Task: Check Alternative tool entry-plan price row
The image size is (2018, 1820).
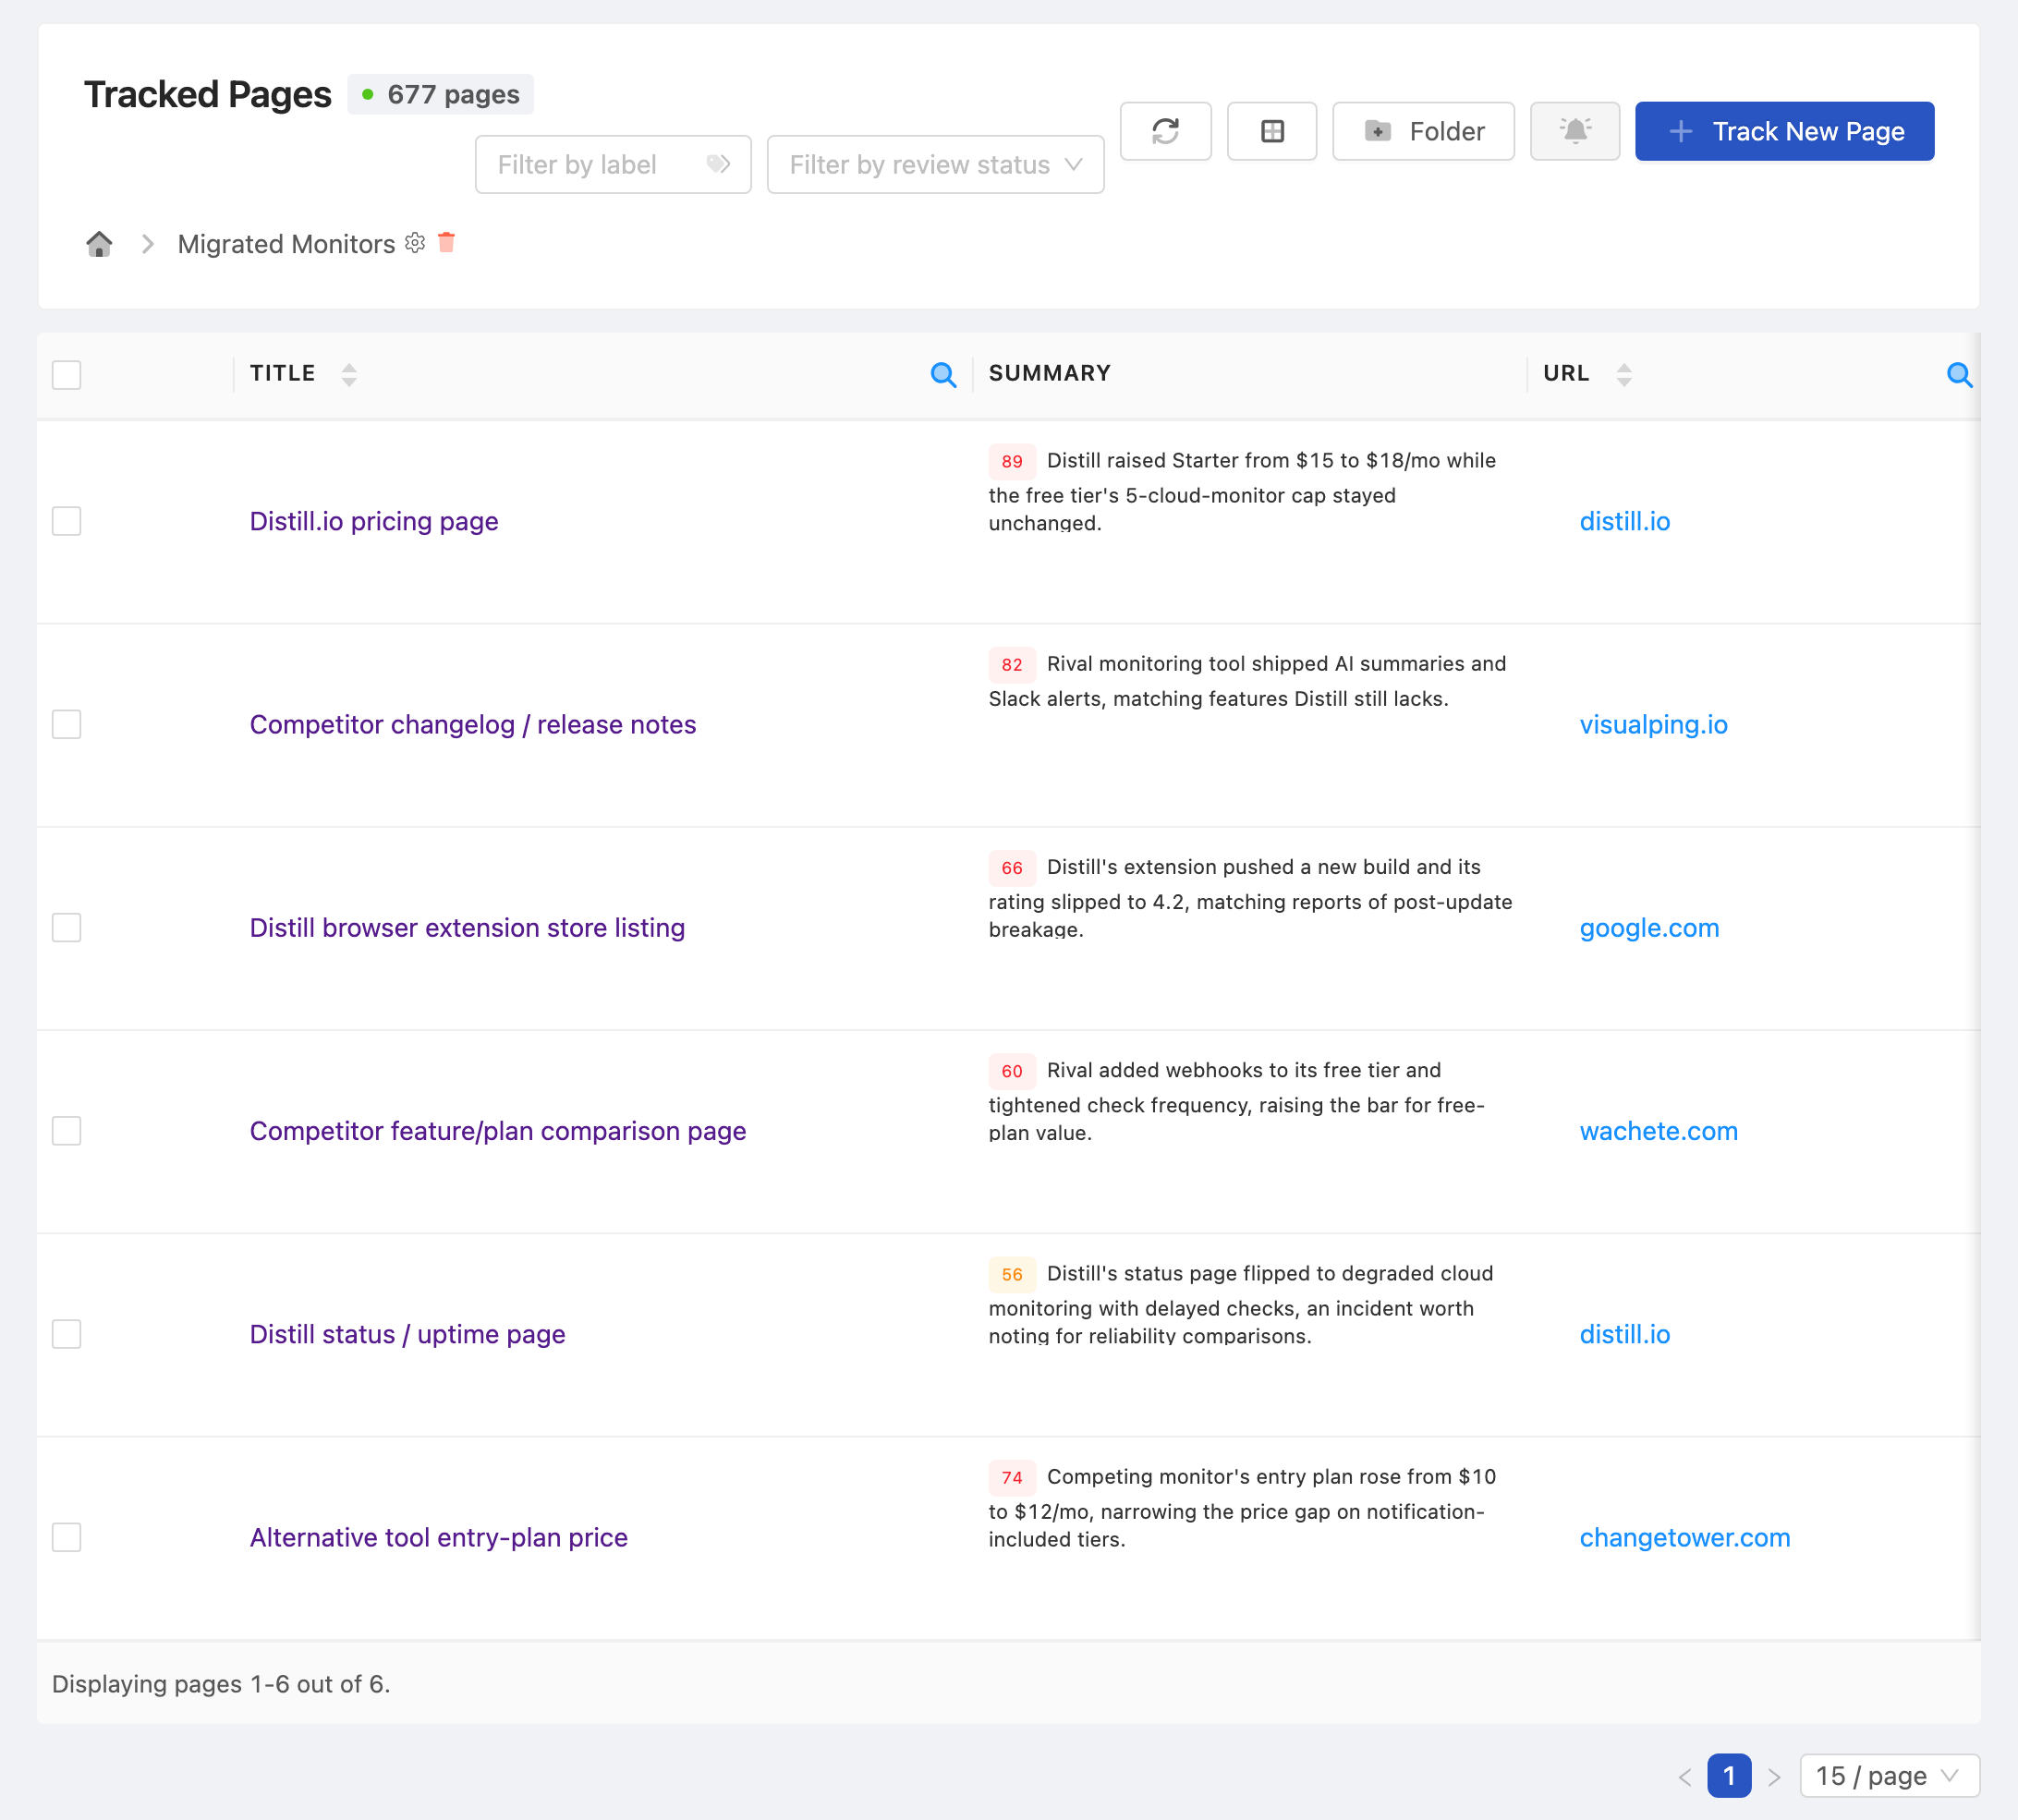Action: coord(66,1537)
